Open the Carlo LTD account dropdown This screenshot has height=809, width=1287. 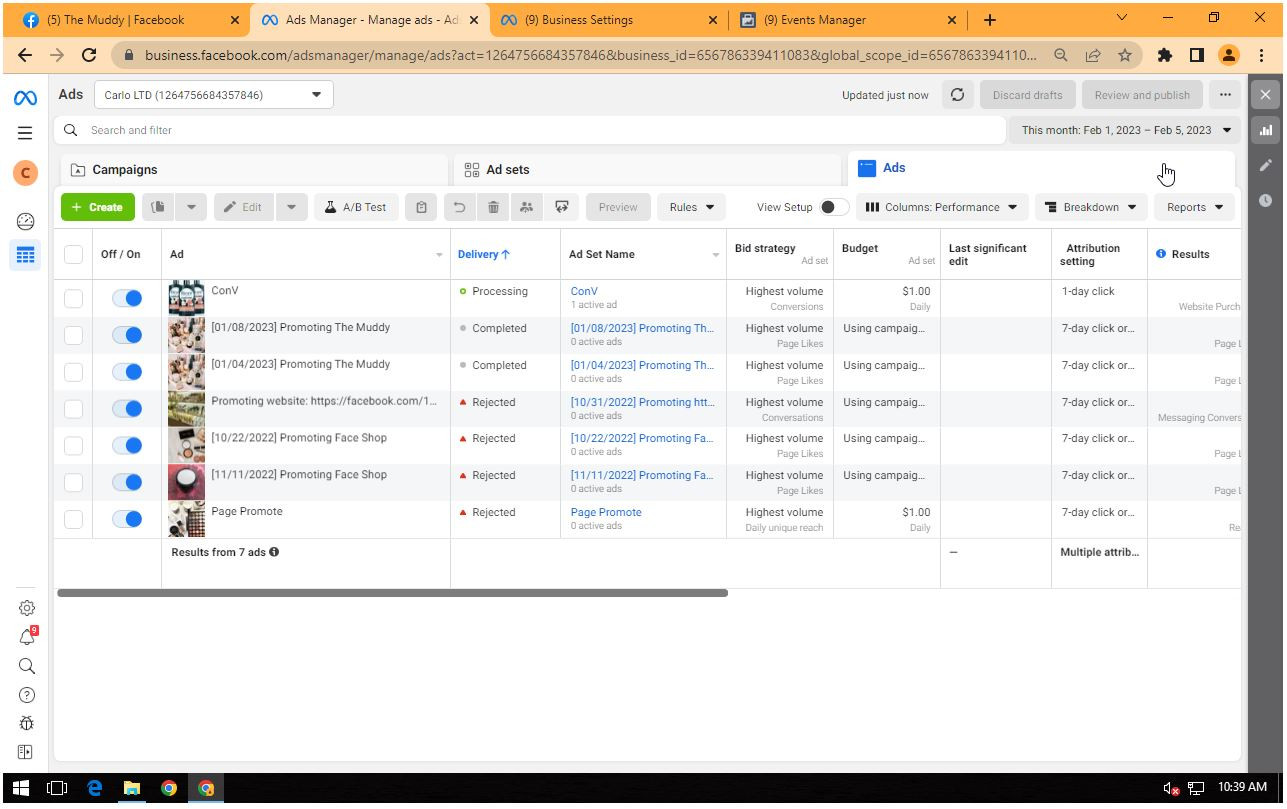coord(214,95)
